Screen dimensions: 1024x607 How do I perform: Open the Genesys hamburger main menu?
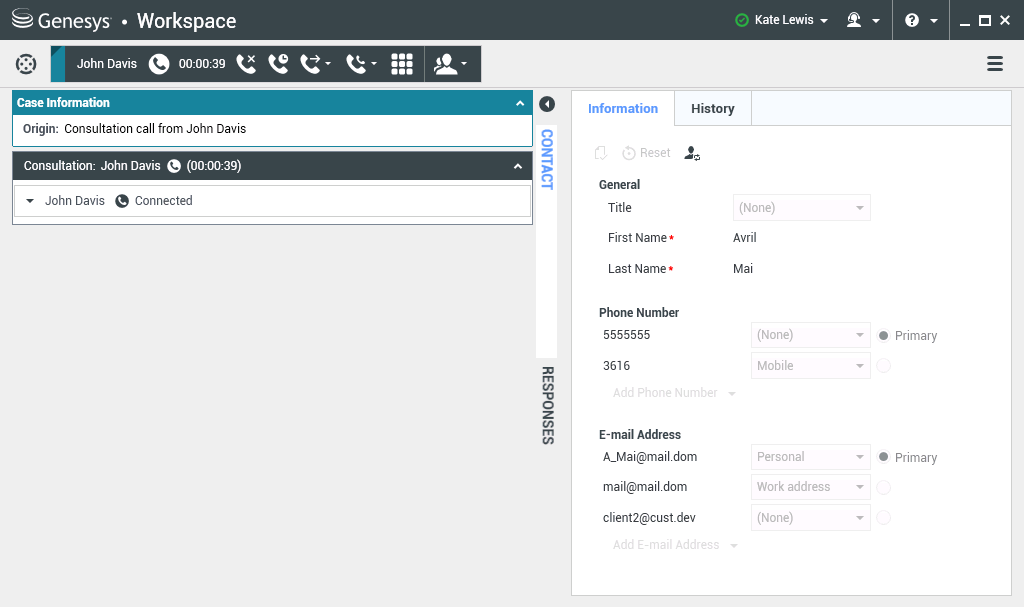point(995,64)
